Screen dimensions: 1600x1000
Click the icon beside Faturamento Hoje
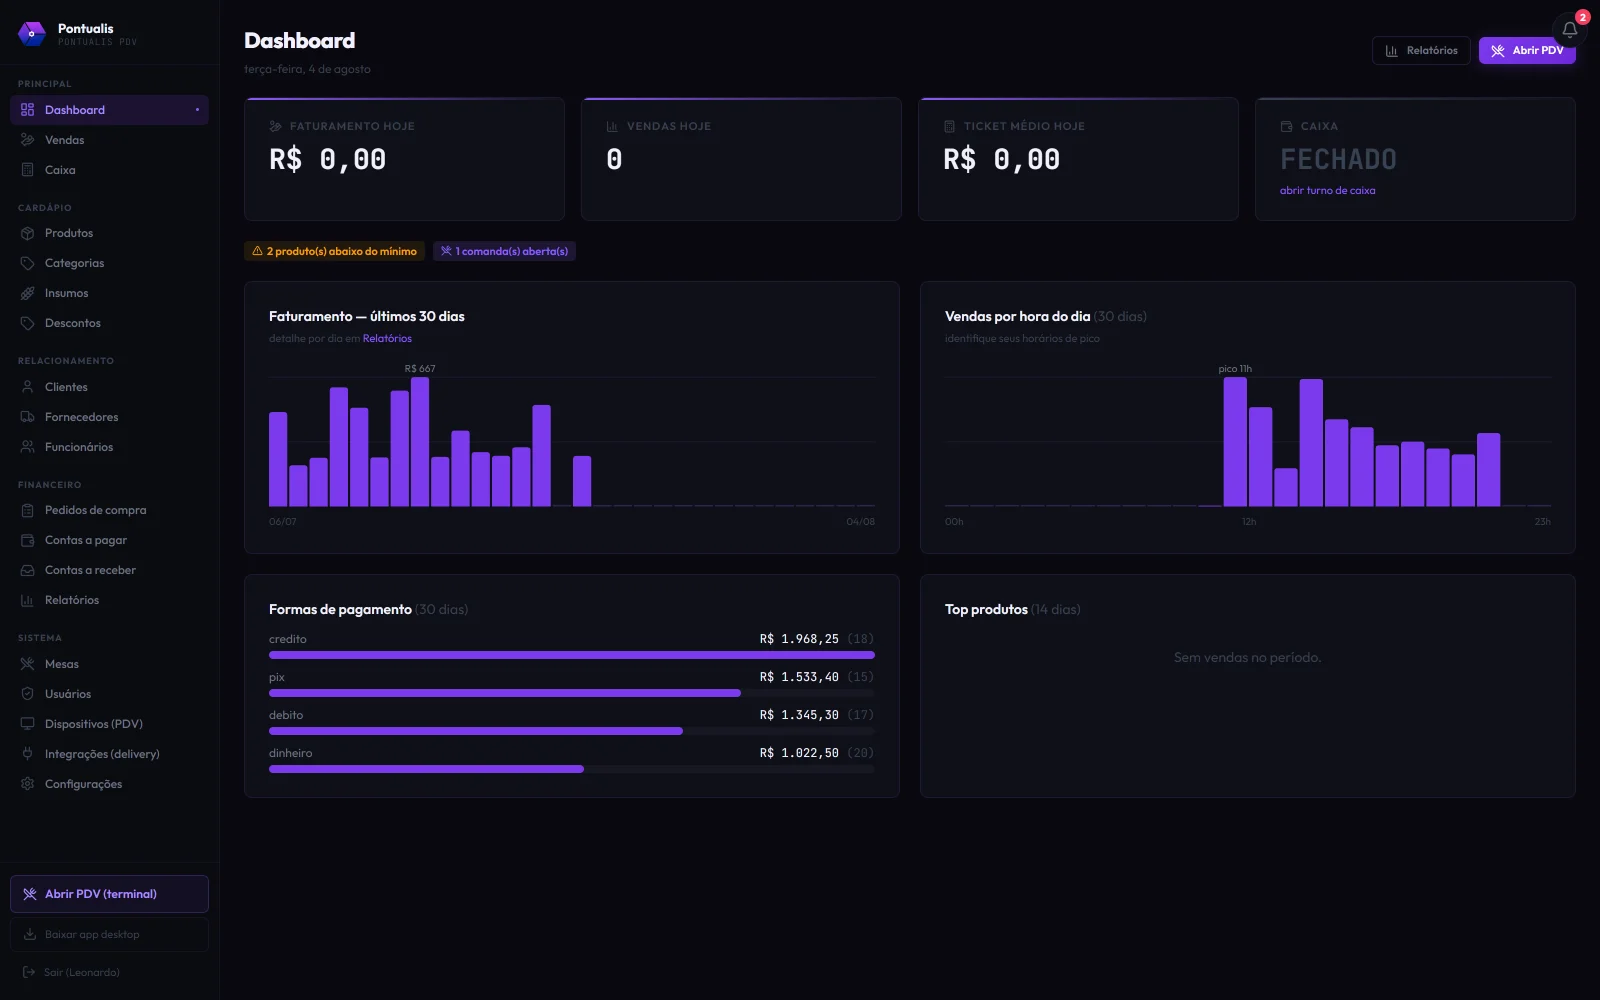(x=275, y=127)
